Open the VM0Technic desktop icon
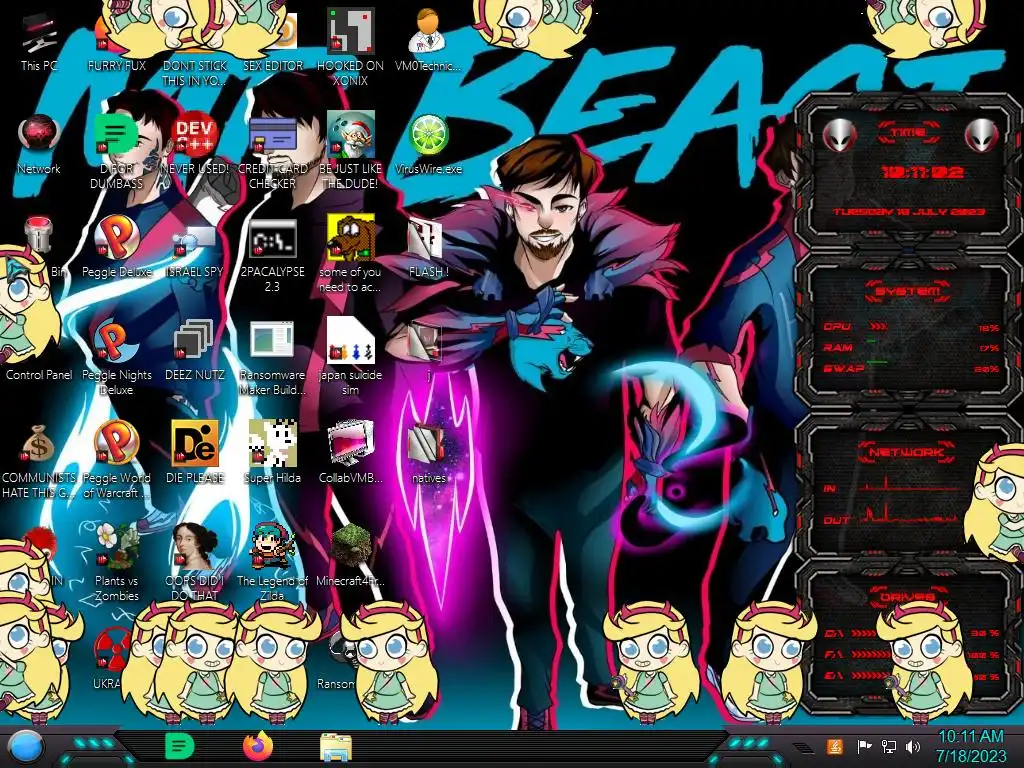The height and width of the screenshot is (768, 1024). (428, 39)
